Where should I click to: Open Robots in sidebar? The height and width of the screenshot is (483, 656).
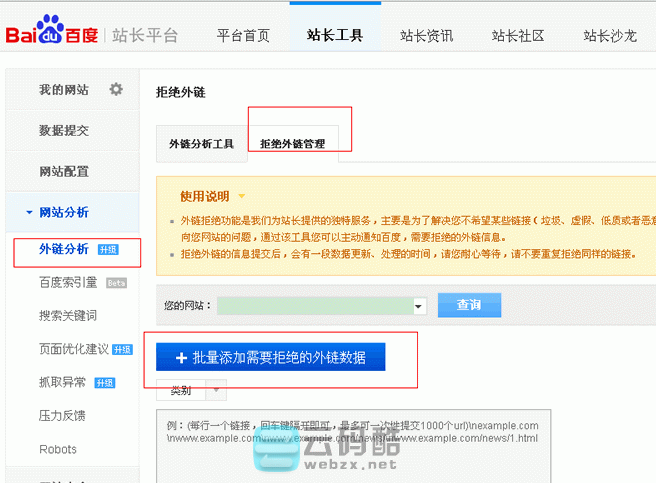pos(58,450)
